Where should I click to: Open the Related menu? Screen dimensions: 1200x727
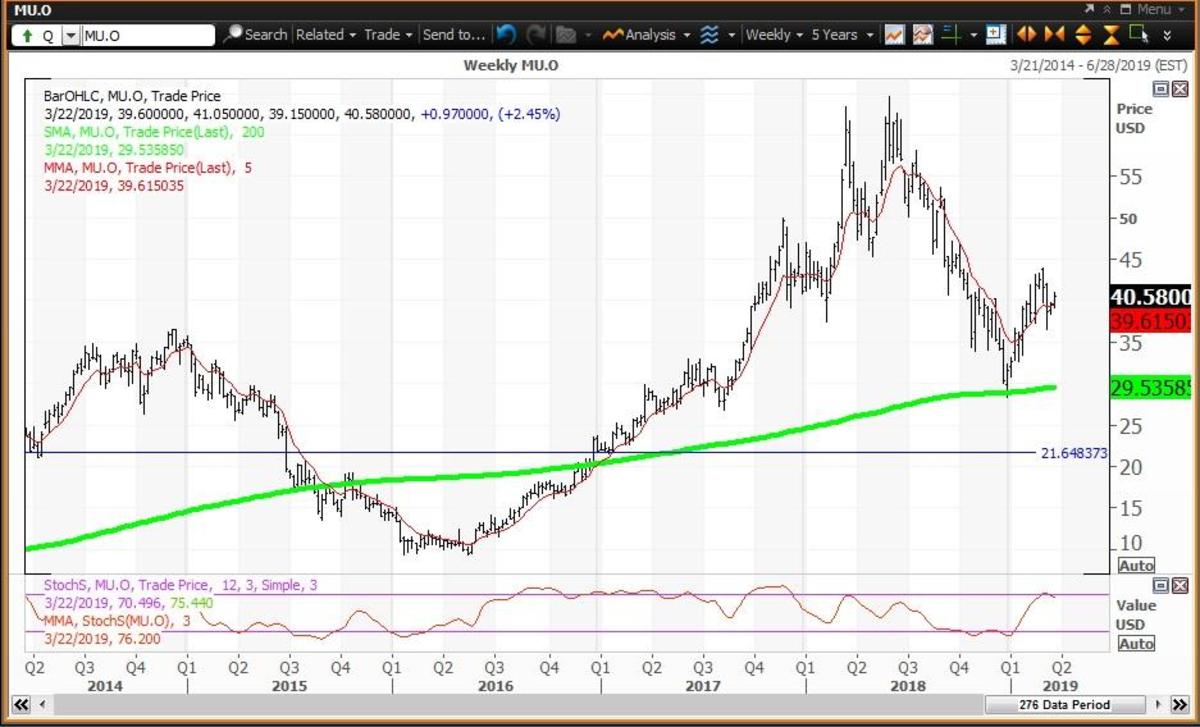(326, 35)
